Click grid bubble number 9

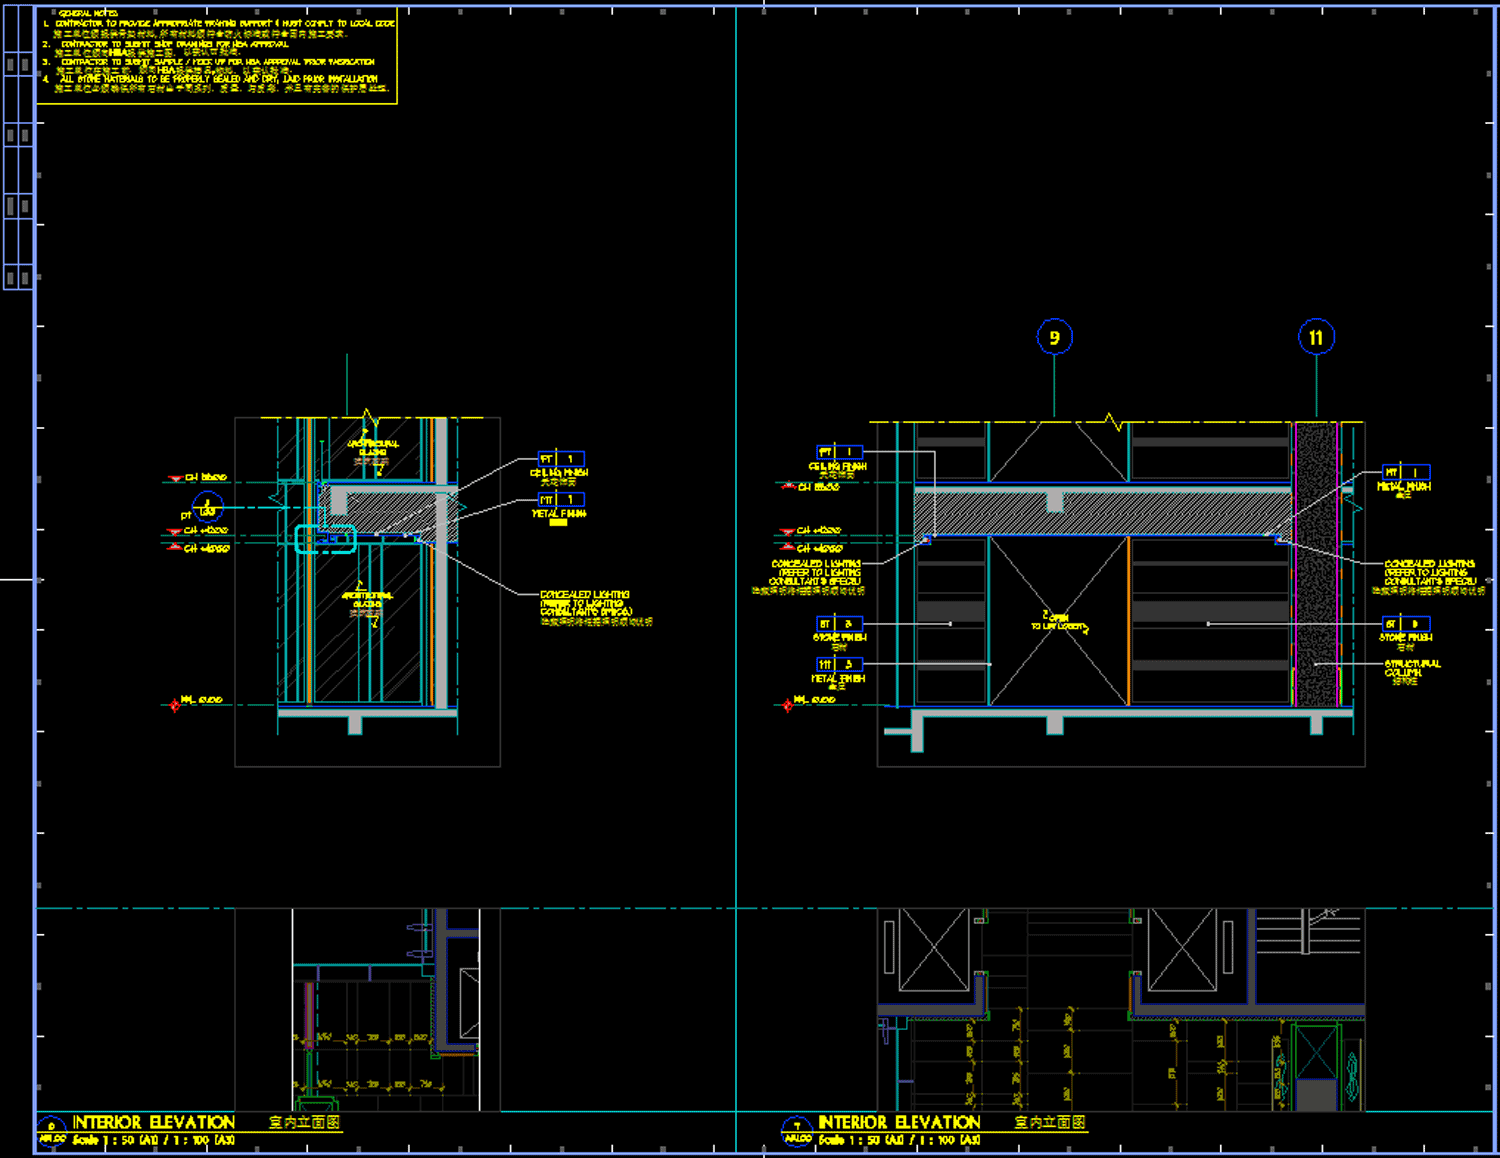point(1054,337)
